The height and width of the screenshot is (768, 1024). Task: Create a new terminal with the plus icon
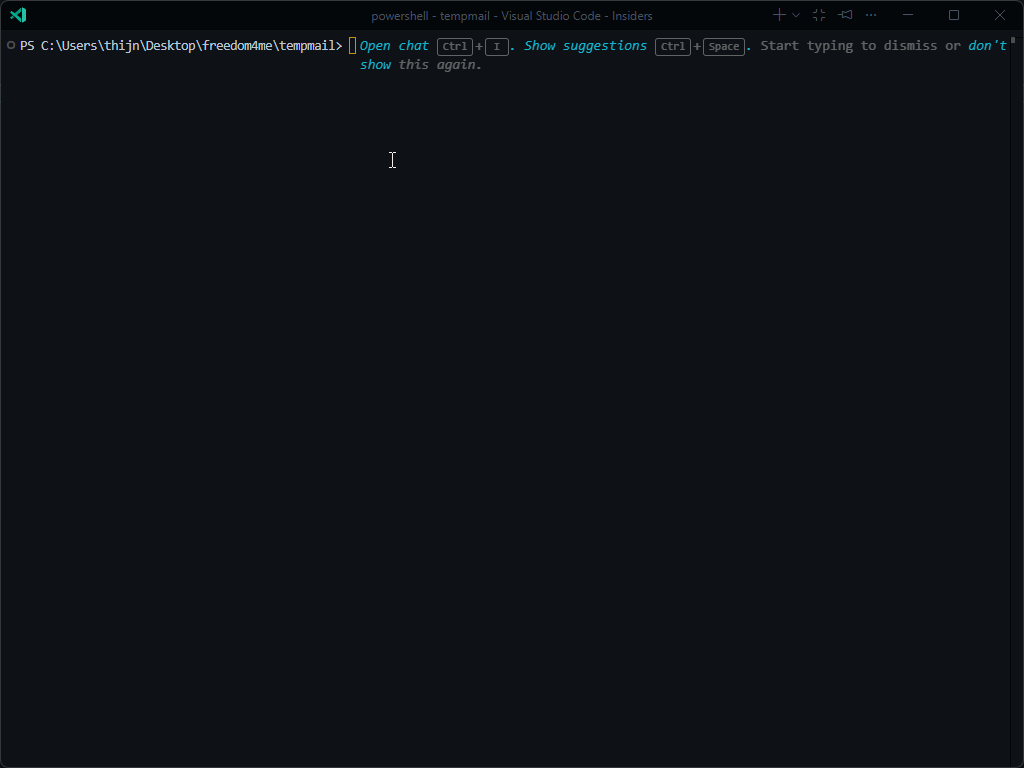[x=779, y=15]
